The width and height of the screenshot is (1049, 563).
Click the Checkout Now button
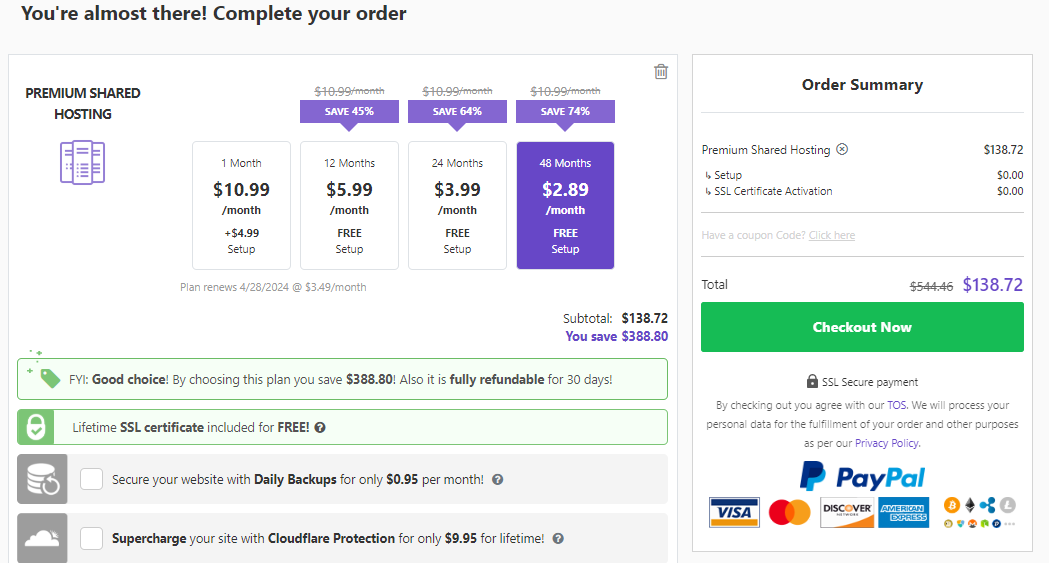tap(862, 327)
